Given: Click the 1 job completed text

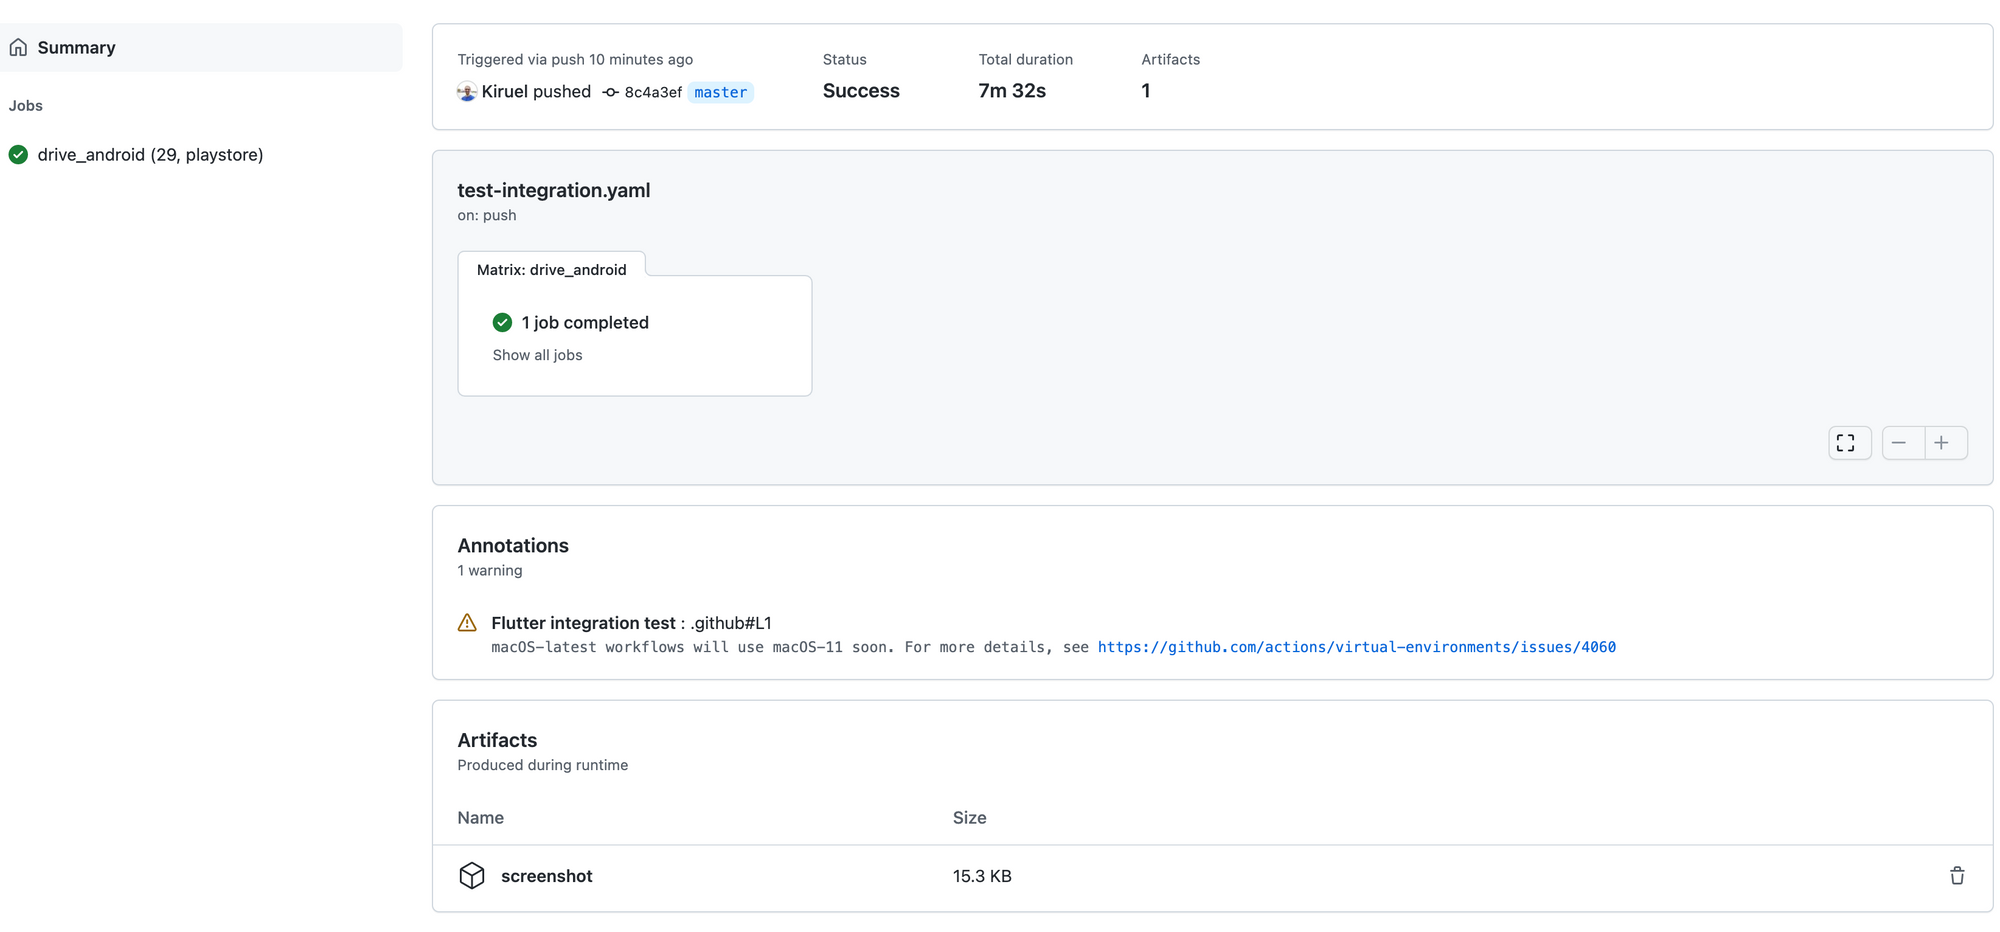Looking at the screenshot, I should click(x=585, y=322).
